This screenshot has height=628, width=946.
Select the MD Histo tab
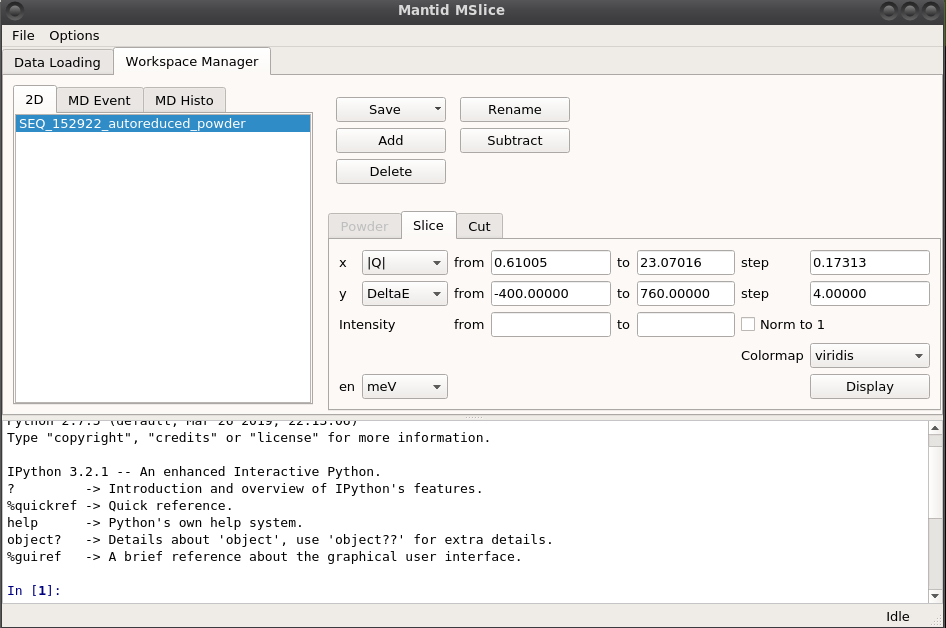(x=184, y=100)
